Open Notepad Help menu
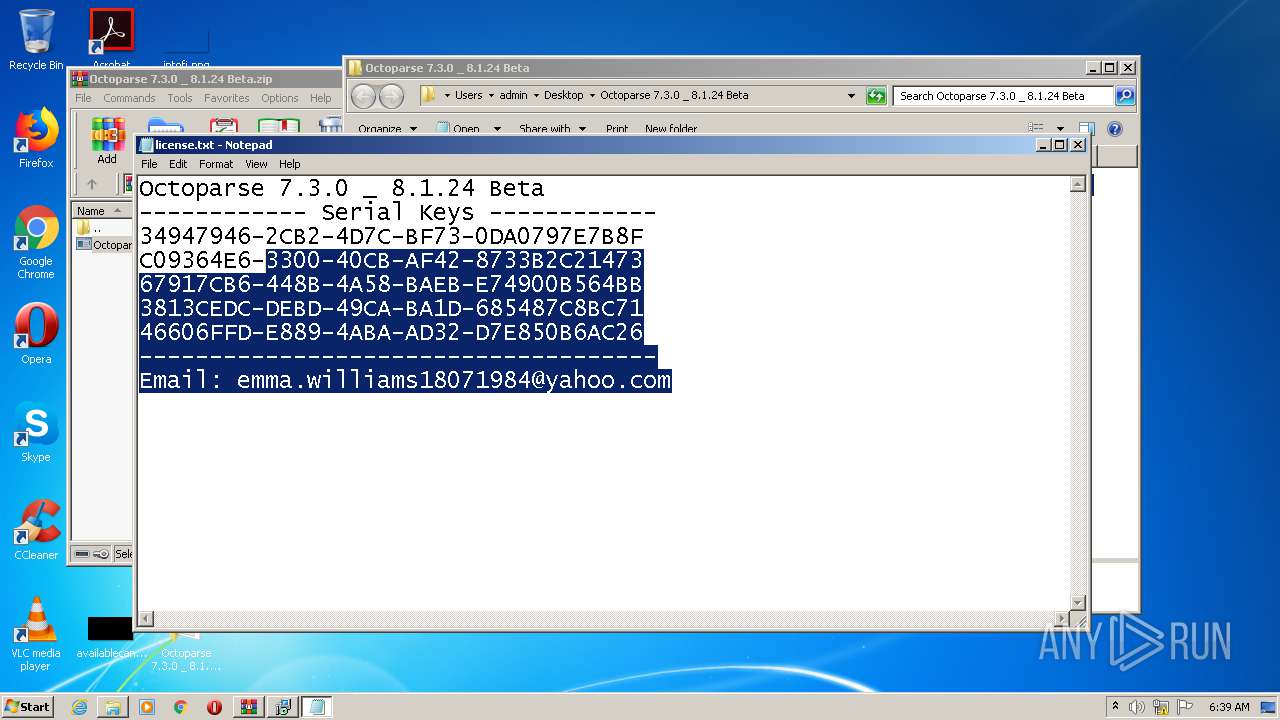Image resolution: width=1280 pixels, height=720 pixels. point(290,164)
